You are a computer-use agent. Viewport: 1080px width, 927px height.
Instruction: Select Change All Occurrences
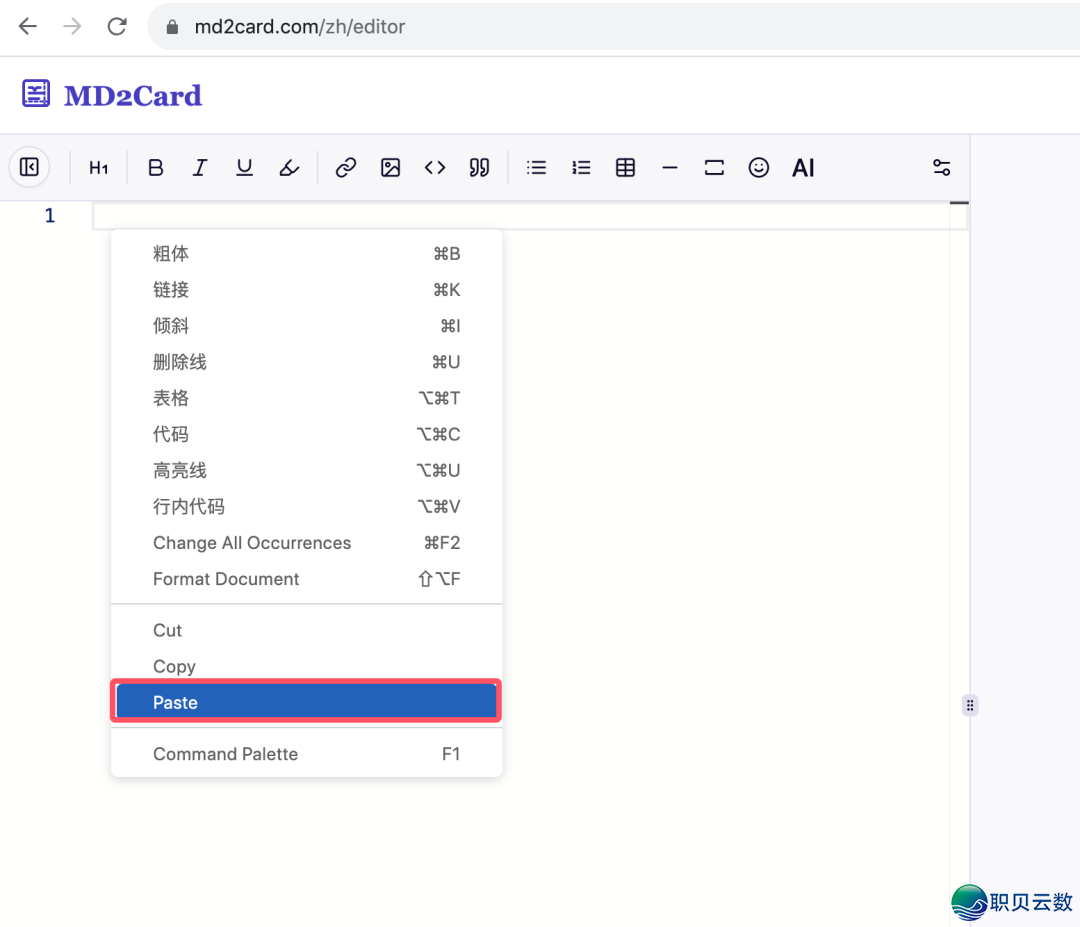point(307,543)
